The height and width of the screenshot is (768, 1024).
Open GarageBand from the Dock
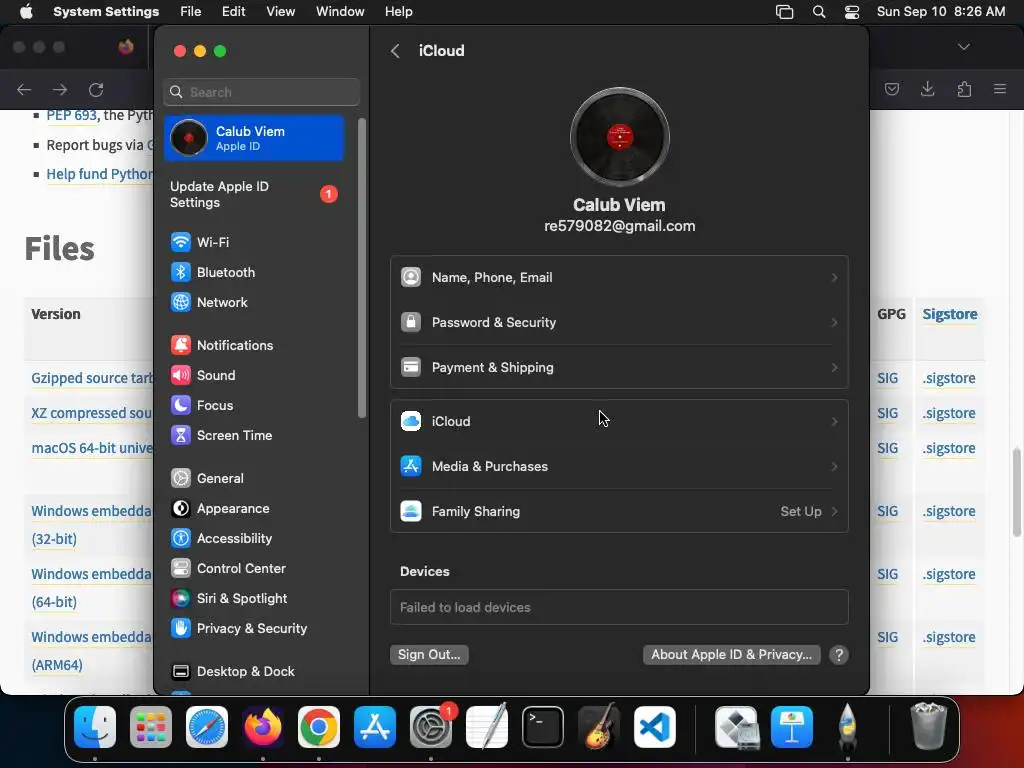point(599,727)
